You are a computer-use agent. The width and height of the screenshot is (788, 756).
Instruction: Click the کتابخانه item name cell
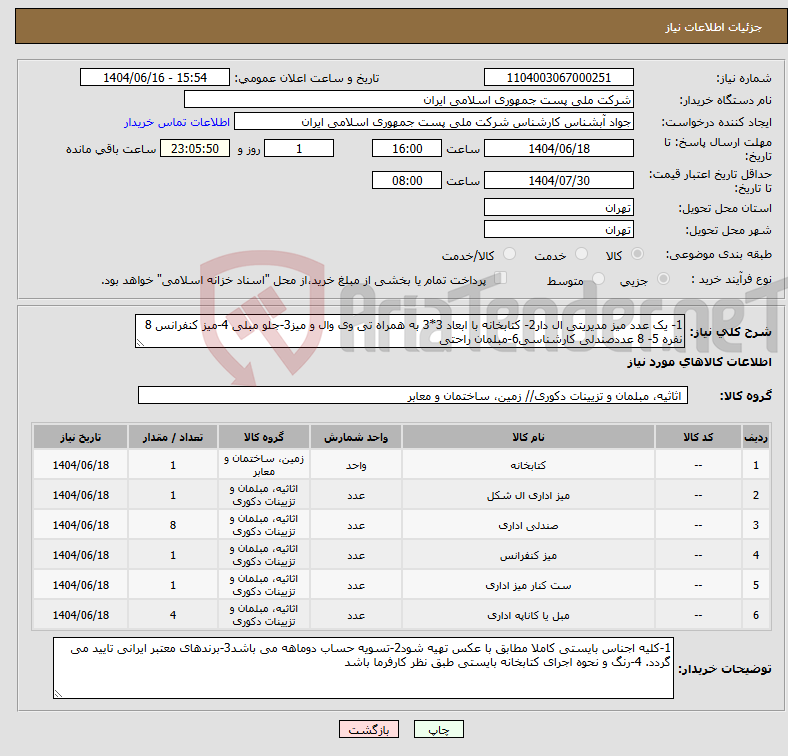click(x=528, y=465)
